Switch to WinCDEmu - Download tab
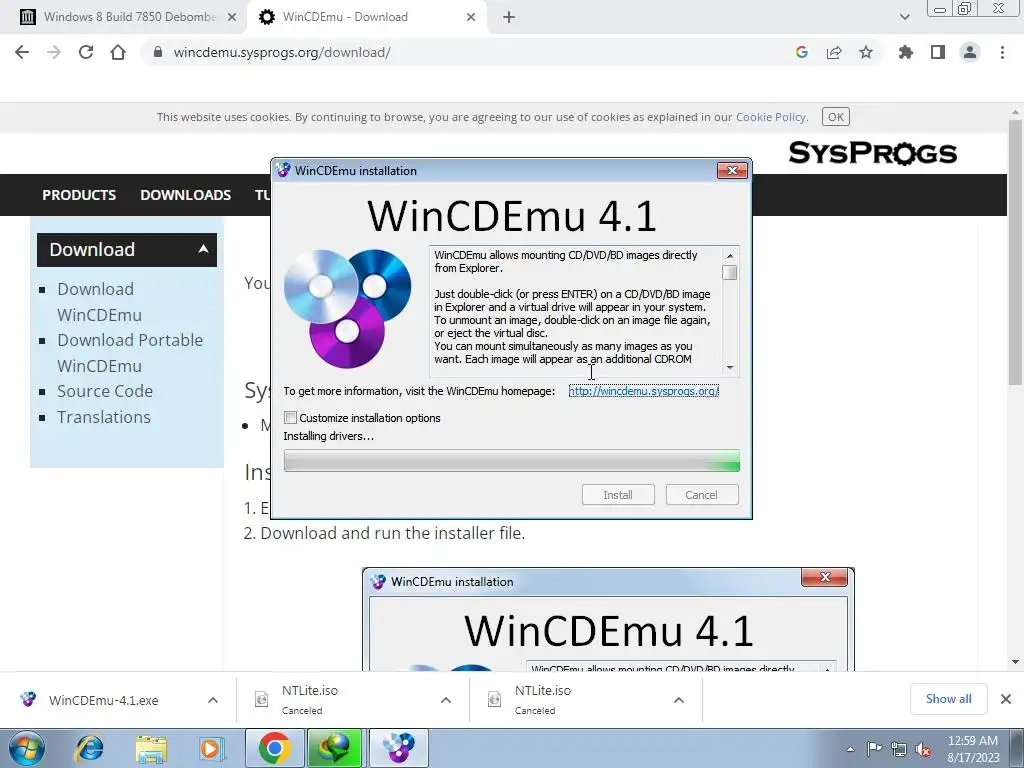The image size is (1024, 768). point(369,17)
